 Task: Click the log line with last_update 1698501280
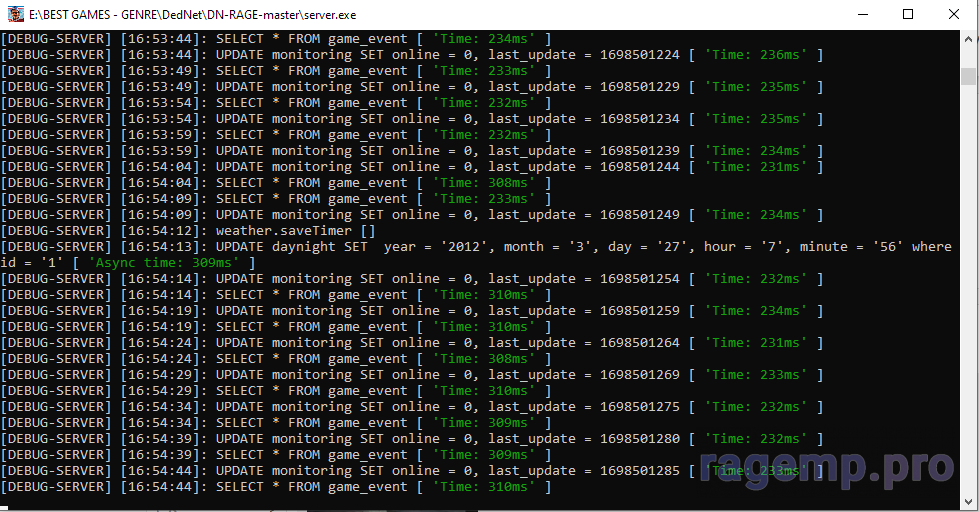[x=411, y=438]
